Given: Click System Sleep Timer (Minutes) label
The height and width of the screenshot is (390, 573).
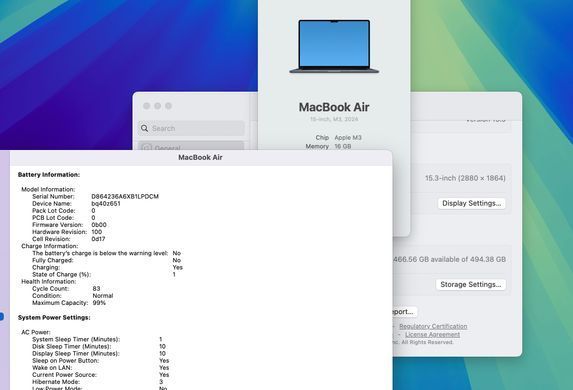Looking at the screenshot, I should pos(76,339).
